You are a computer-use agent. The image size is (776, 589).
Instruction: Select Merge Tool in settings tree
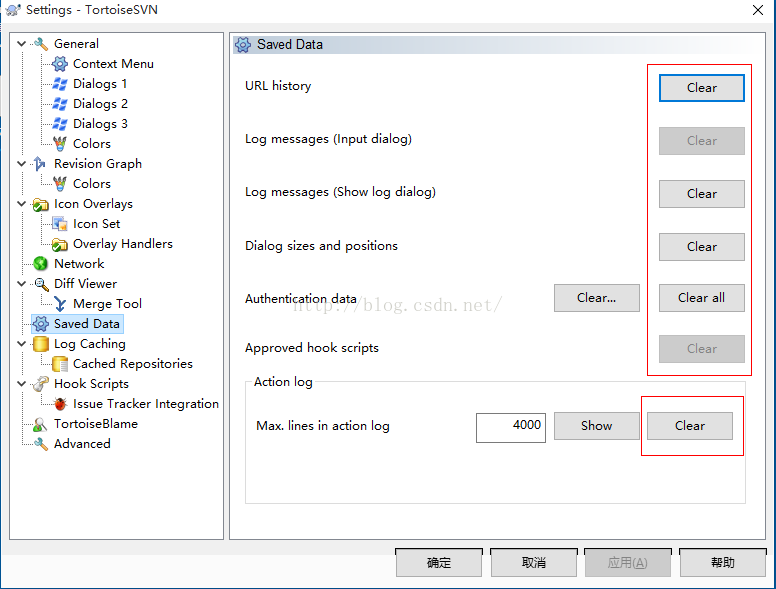click(x=107, y=304)
